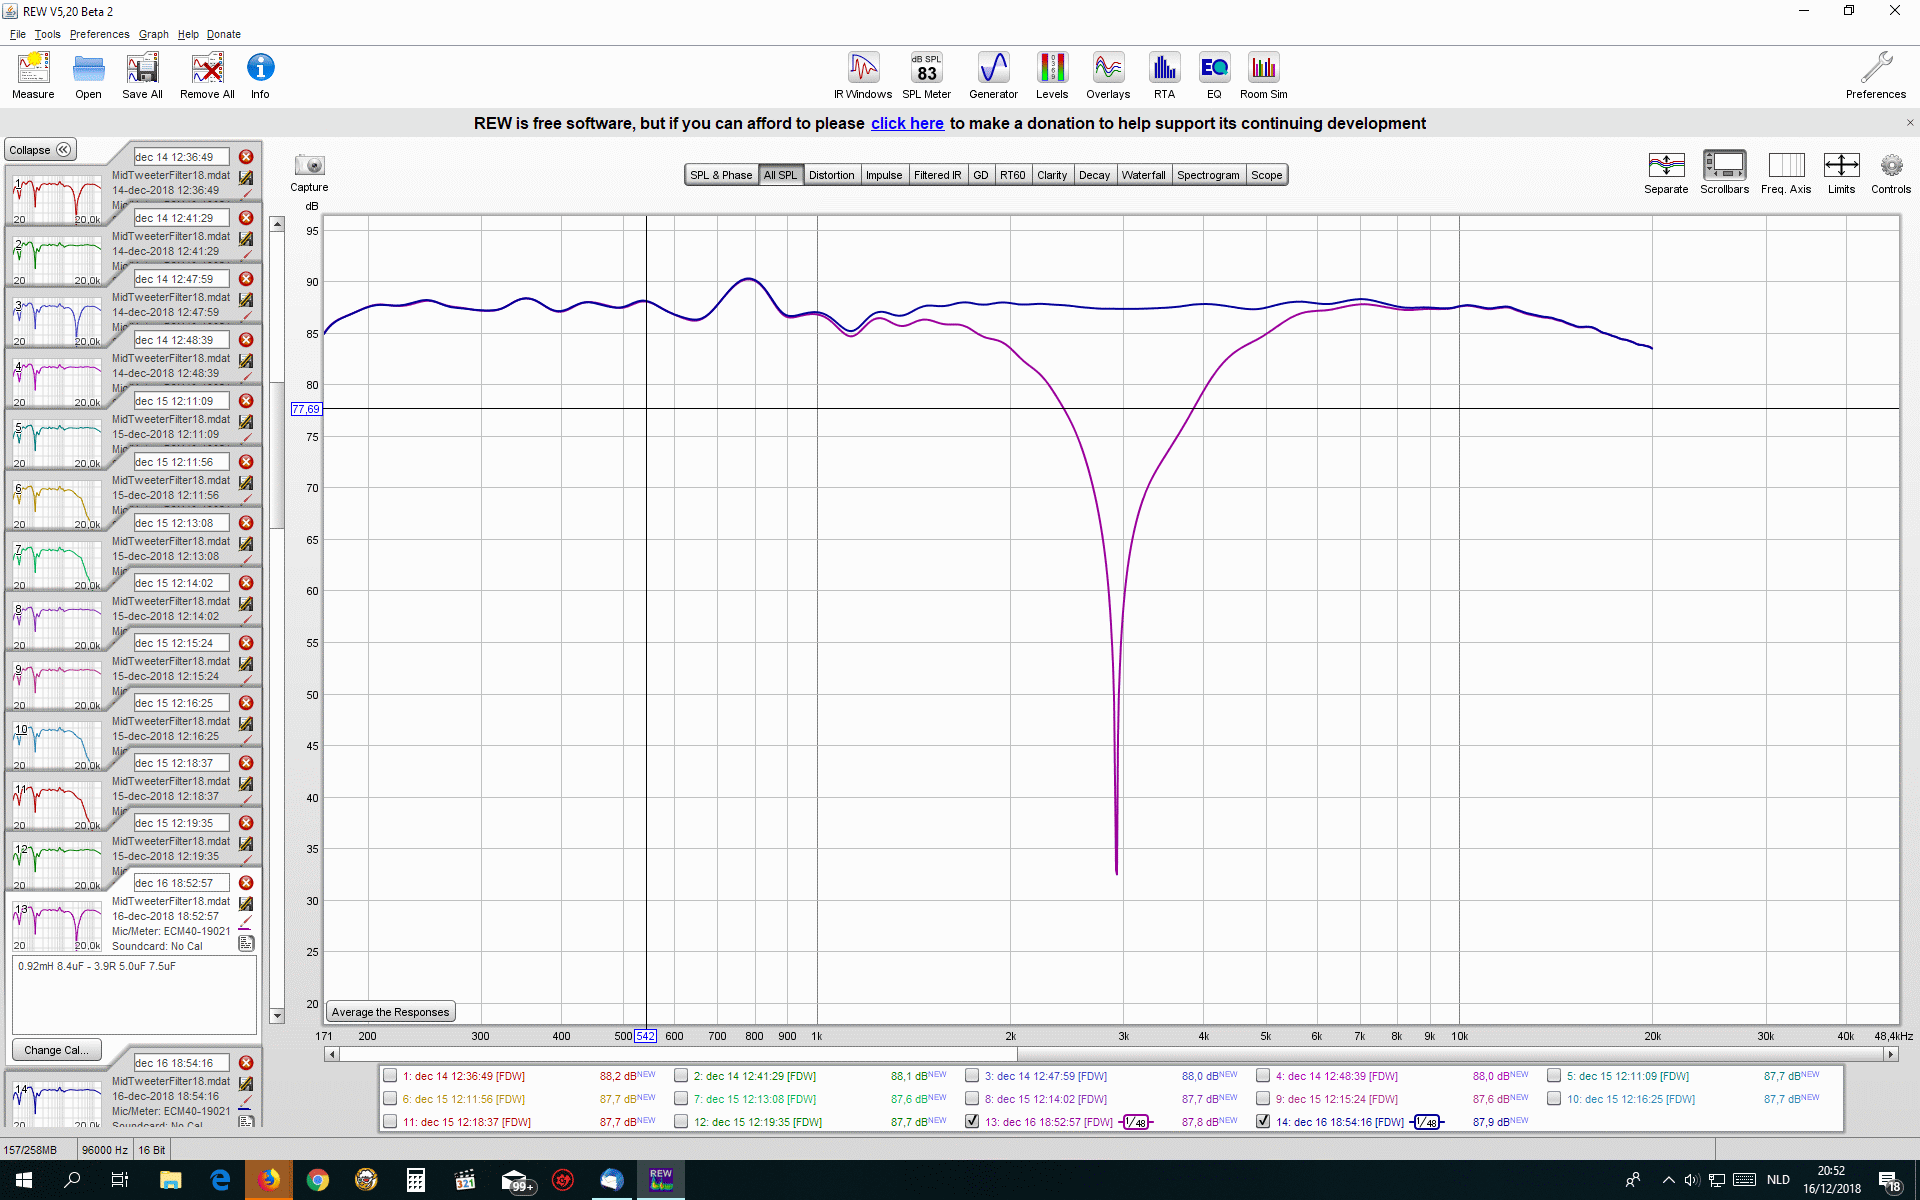Open the SPL Meter
Screen dimensions: 1920x1200
tap(927, 76)
